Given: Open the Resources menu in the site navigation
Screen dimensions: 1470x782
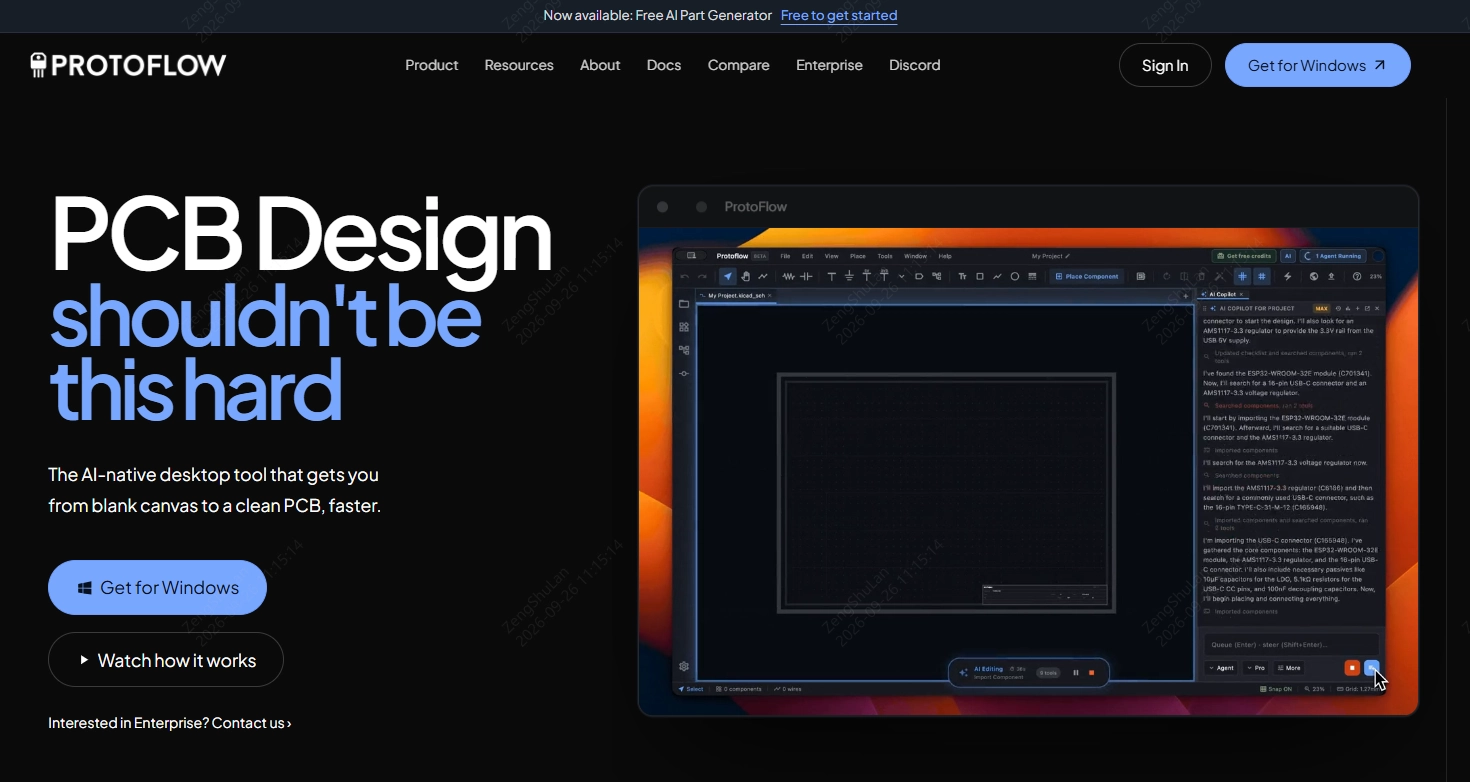Looking at the screenshot, I should [519, 65].
